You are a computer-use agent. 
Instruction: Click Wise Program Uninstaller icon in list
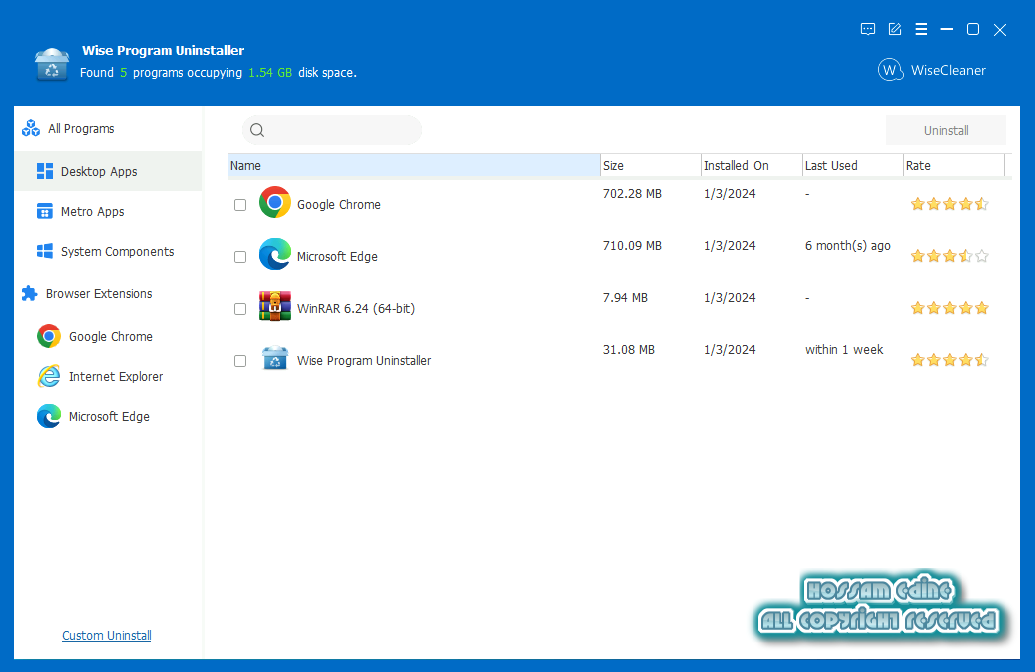tap(275, 358)
